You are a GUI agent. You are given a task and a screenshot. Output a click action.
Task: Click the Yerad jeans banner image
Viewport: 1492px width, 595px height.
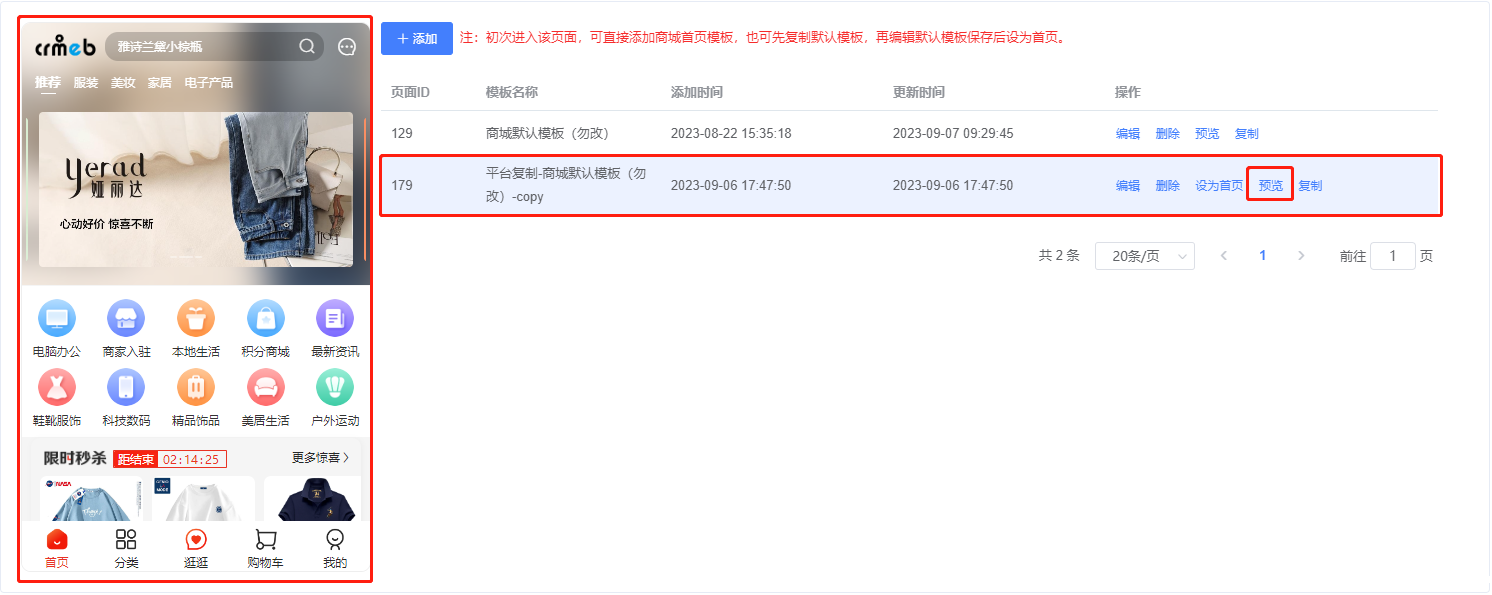[x=196, y=189]
